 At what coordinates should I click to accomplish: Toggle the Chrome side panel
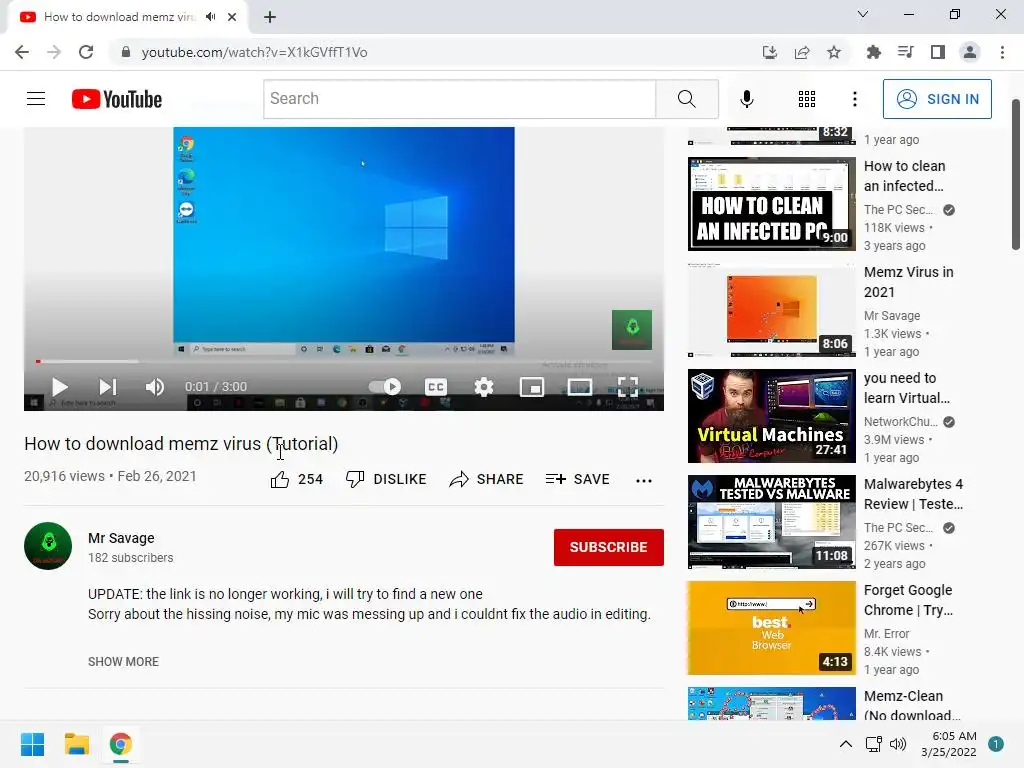click(x=938, y=52)
